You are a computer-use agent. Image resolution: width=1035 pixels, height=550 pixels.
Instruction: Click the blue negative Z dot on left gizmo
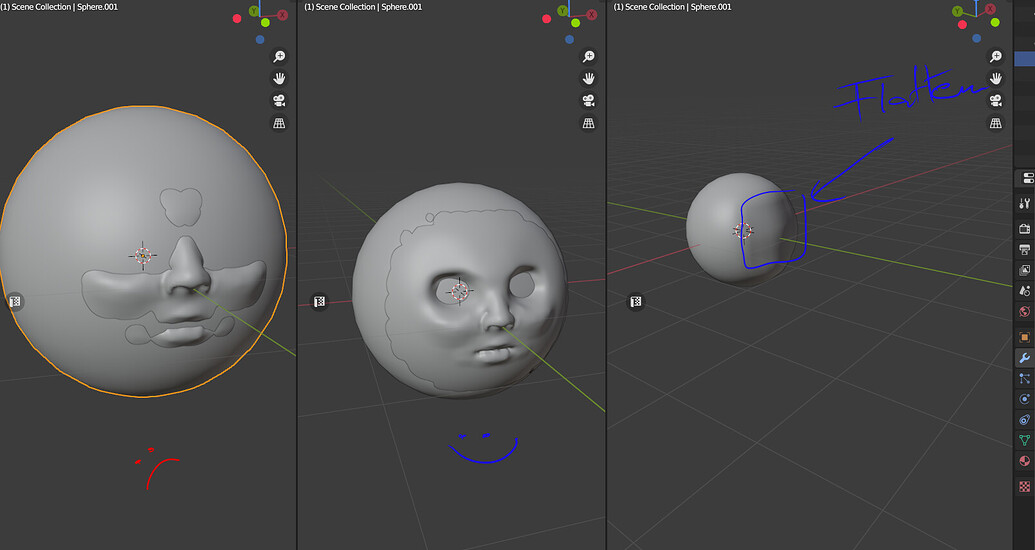click(x=260, y=40)
